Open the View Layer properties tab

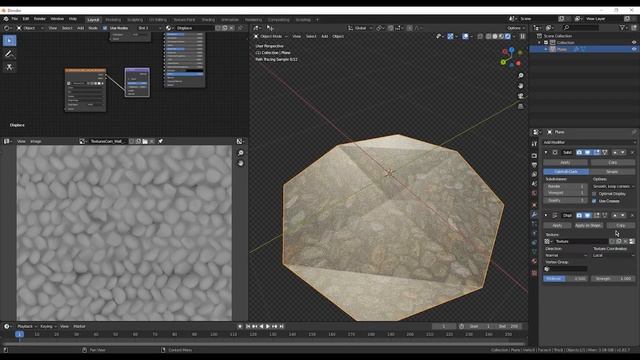(x=534, y=174)
